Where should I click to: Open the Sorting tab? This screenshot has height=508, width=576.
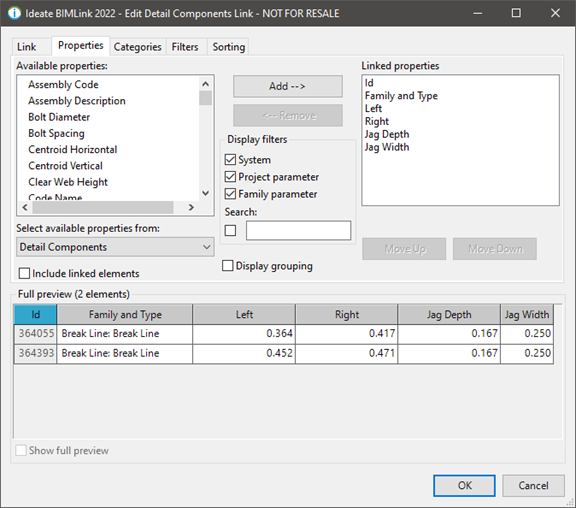[x=228, y=47]
